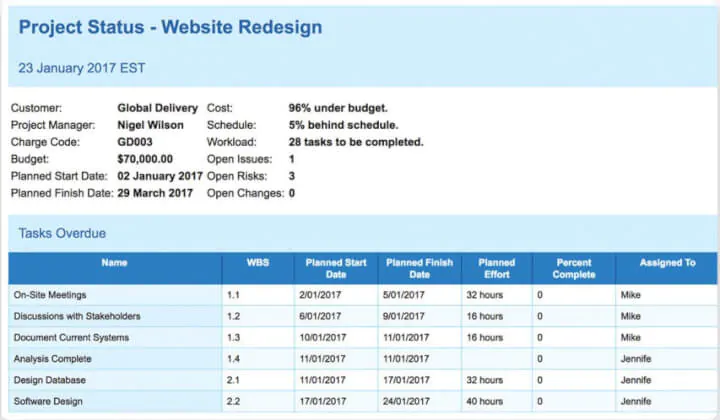Click the charge code GD003
This screenshot has width=720, height=420.
pos(135,142)
